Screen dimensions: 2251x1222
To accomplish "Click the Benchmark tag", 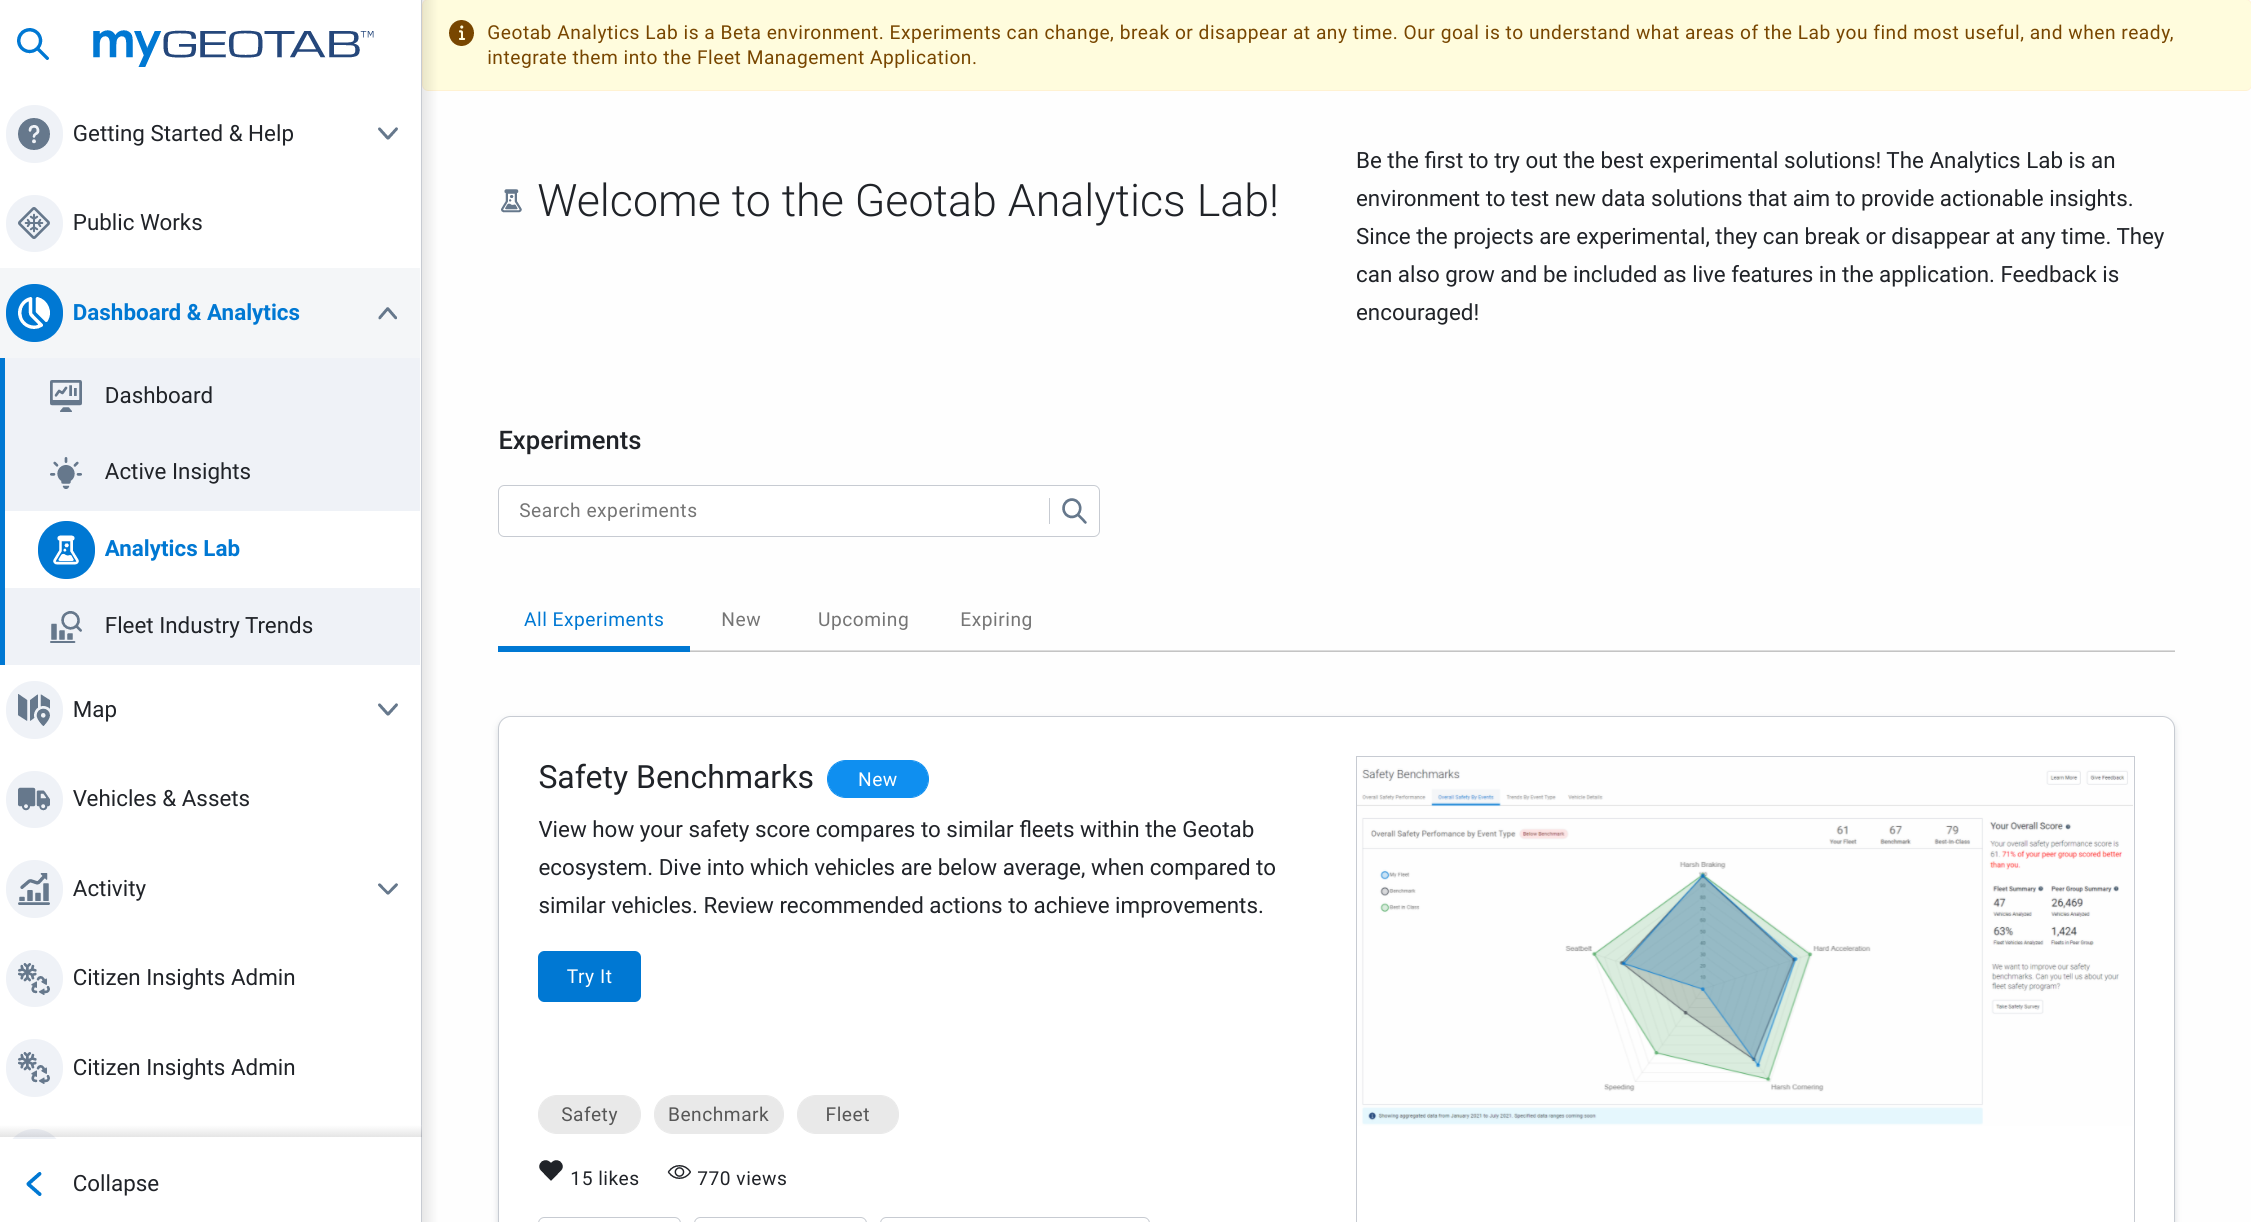I will point(718,1115).
